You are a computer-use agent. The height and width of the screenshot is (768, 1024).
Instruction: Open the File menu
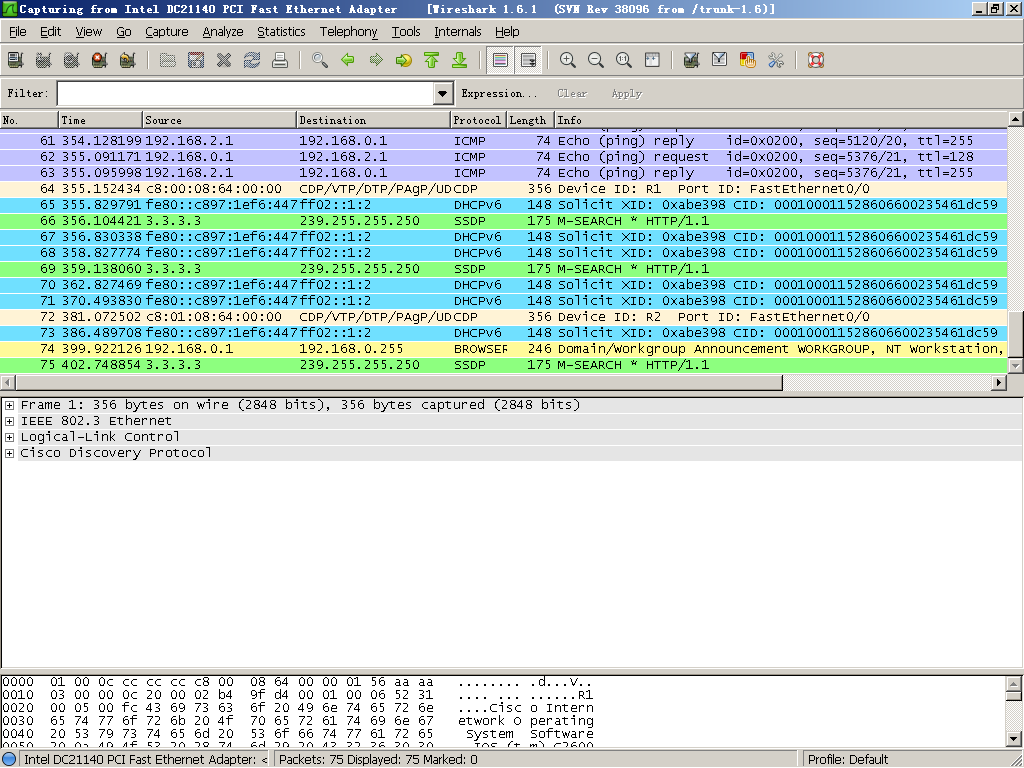click(18, 31)
